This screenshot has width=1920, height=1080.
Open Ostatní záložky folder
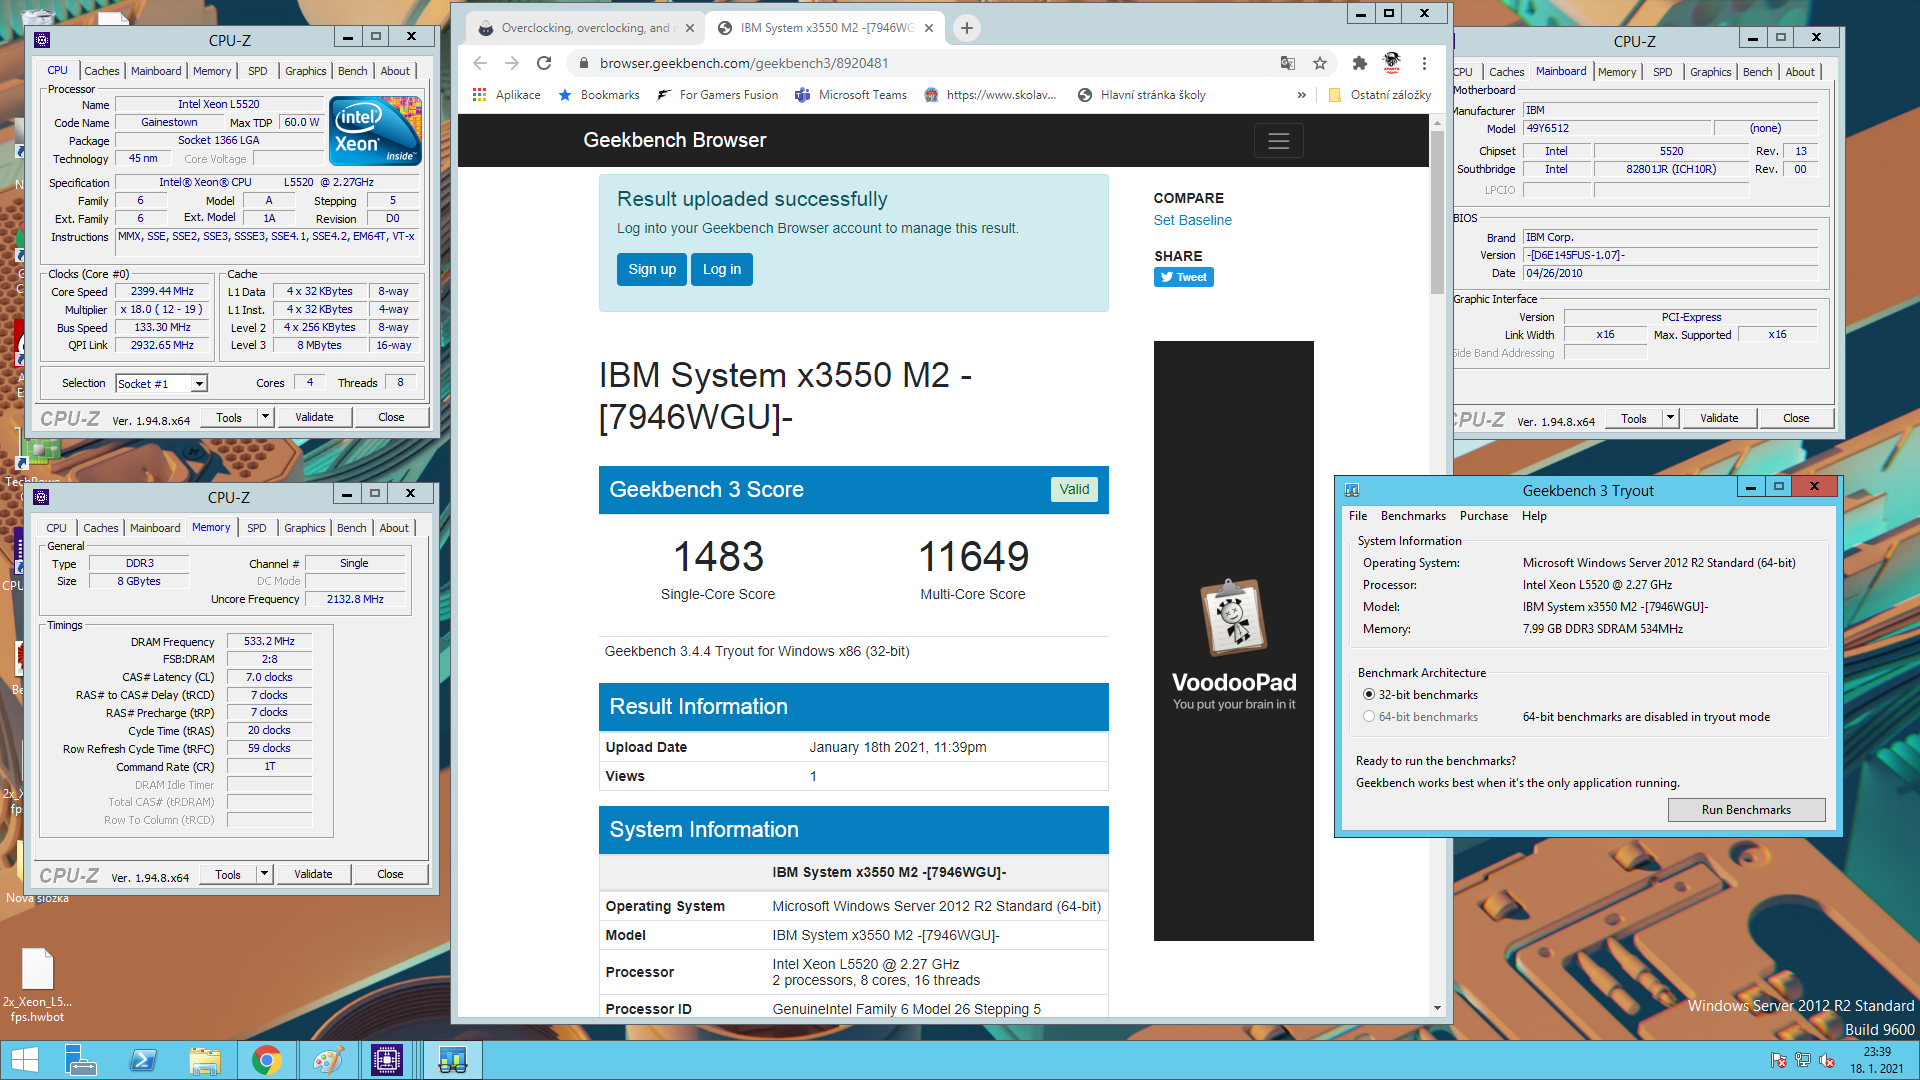pyautogui.click(x=1380, y=95)
